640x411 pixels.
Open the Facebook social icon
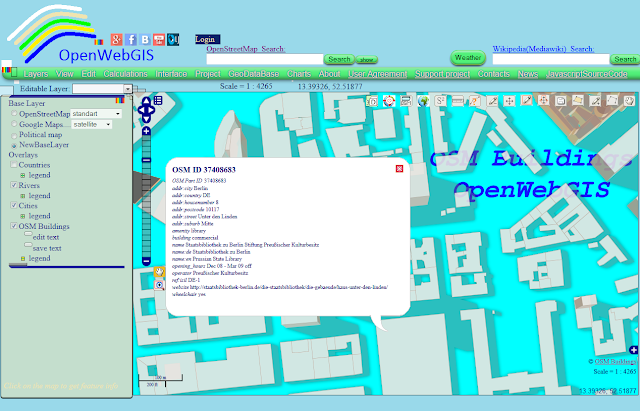tap(131, 40)
